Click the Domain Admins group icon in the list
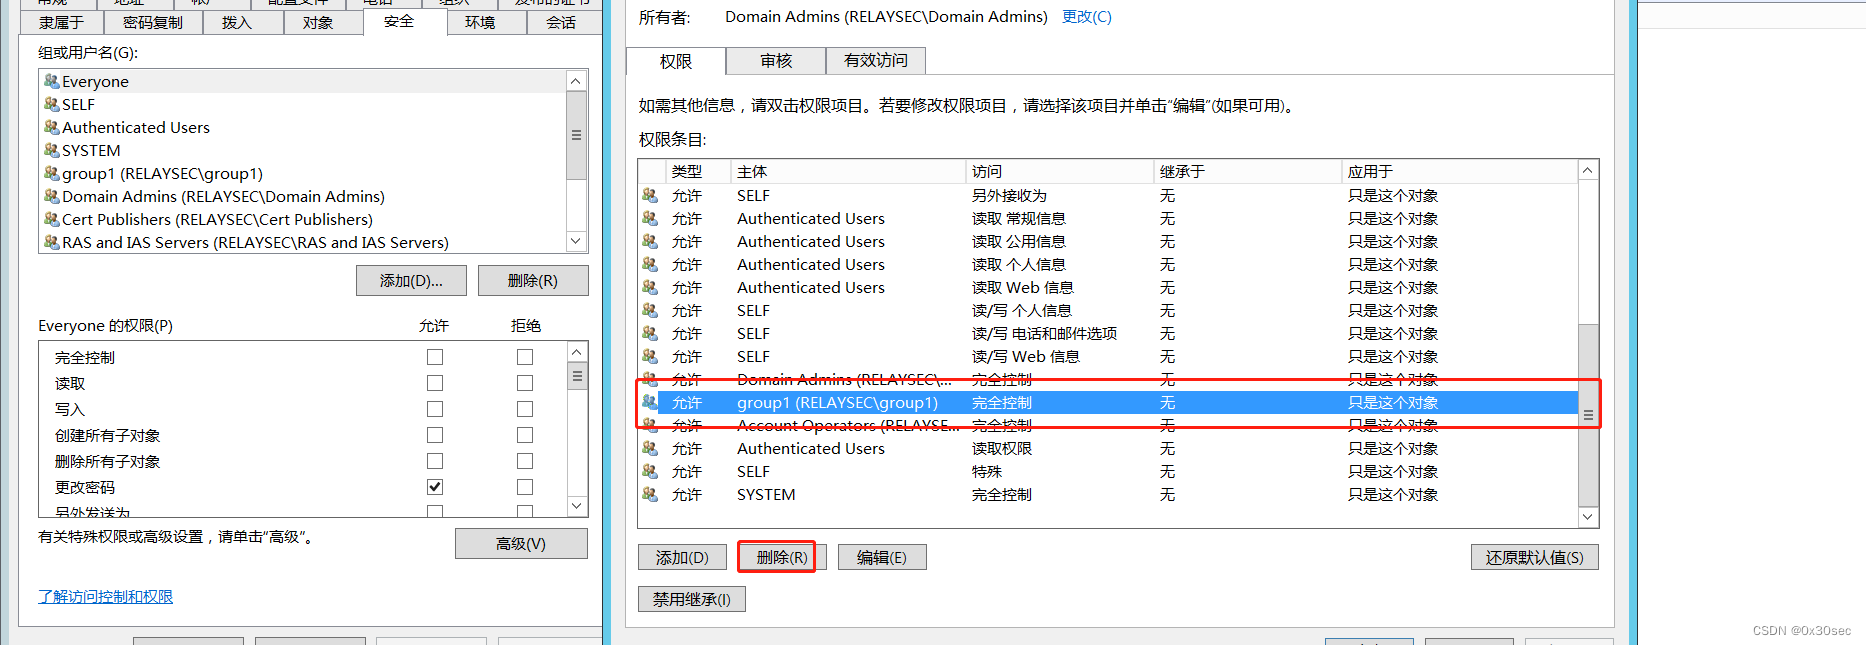The height and width of the screenshot is (645, 1866). [52, 196]
